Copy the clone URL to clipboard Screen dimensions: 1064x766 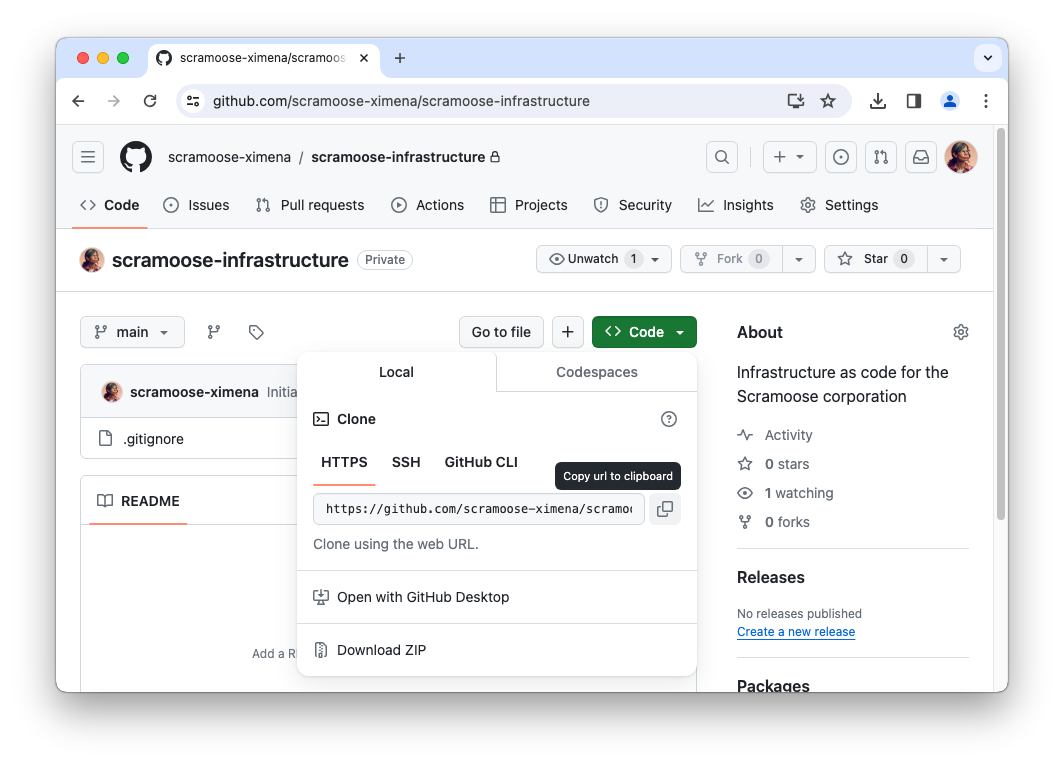pyautogui.click(x=664, y=509)
